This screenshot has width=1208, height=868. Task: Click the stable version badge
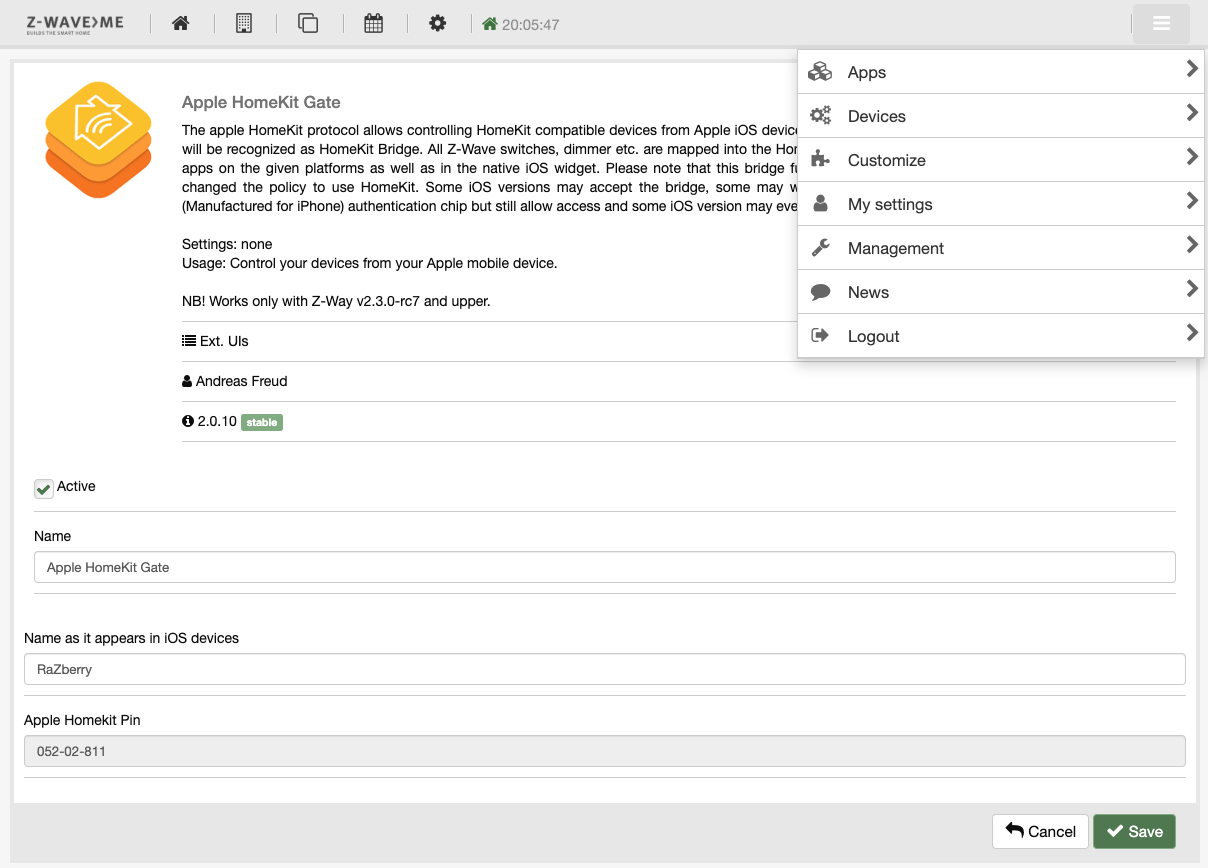click(x=262, y=422)
